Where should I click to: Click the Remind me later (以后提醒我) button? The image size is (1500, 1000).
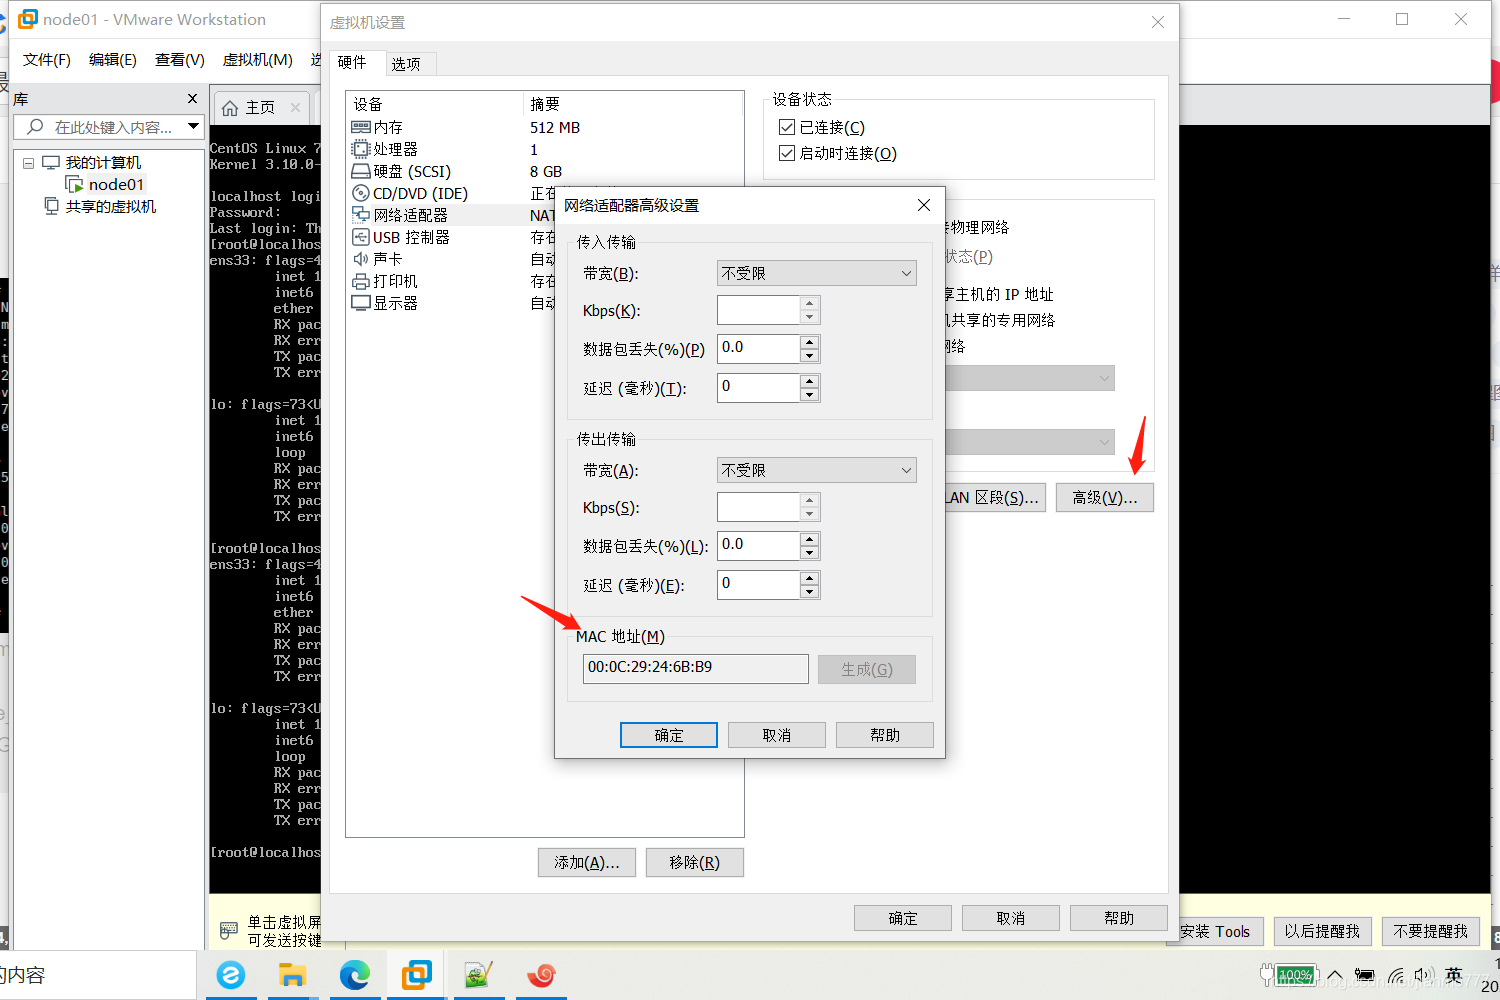(1322, 931)
